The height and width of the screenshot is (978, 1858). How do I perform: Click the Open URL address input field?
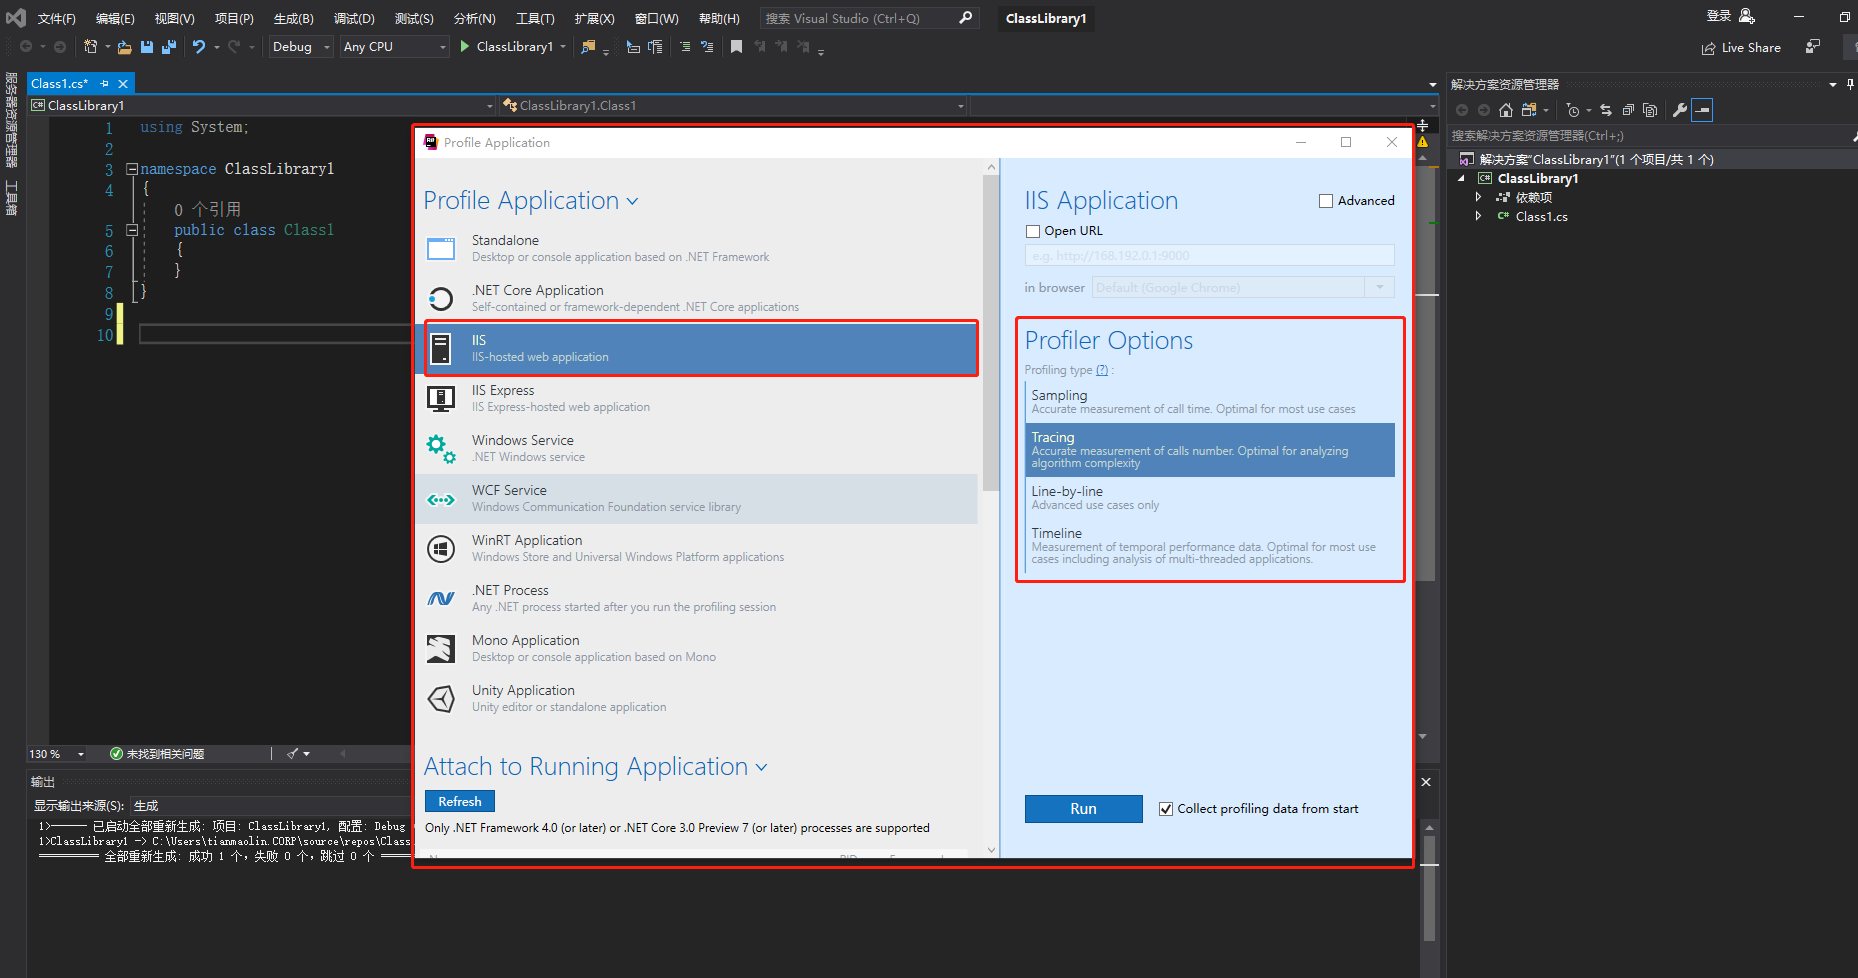coord(1209,256)
